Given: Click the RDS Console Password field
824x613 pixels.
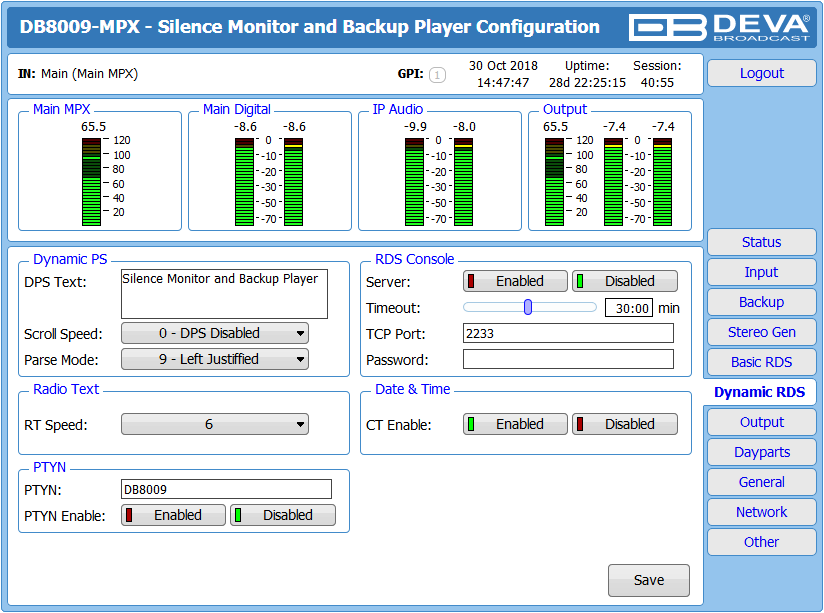Looking at the screenshot, I should tap(568, 360).
